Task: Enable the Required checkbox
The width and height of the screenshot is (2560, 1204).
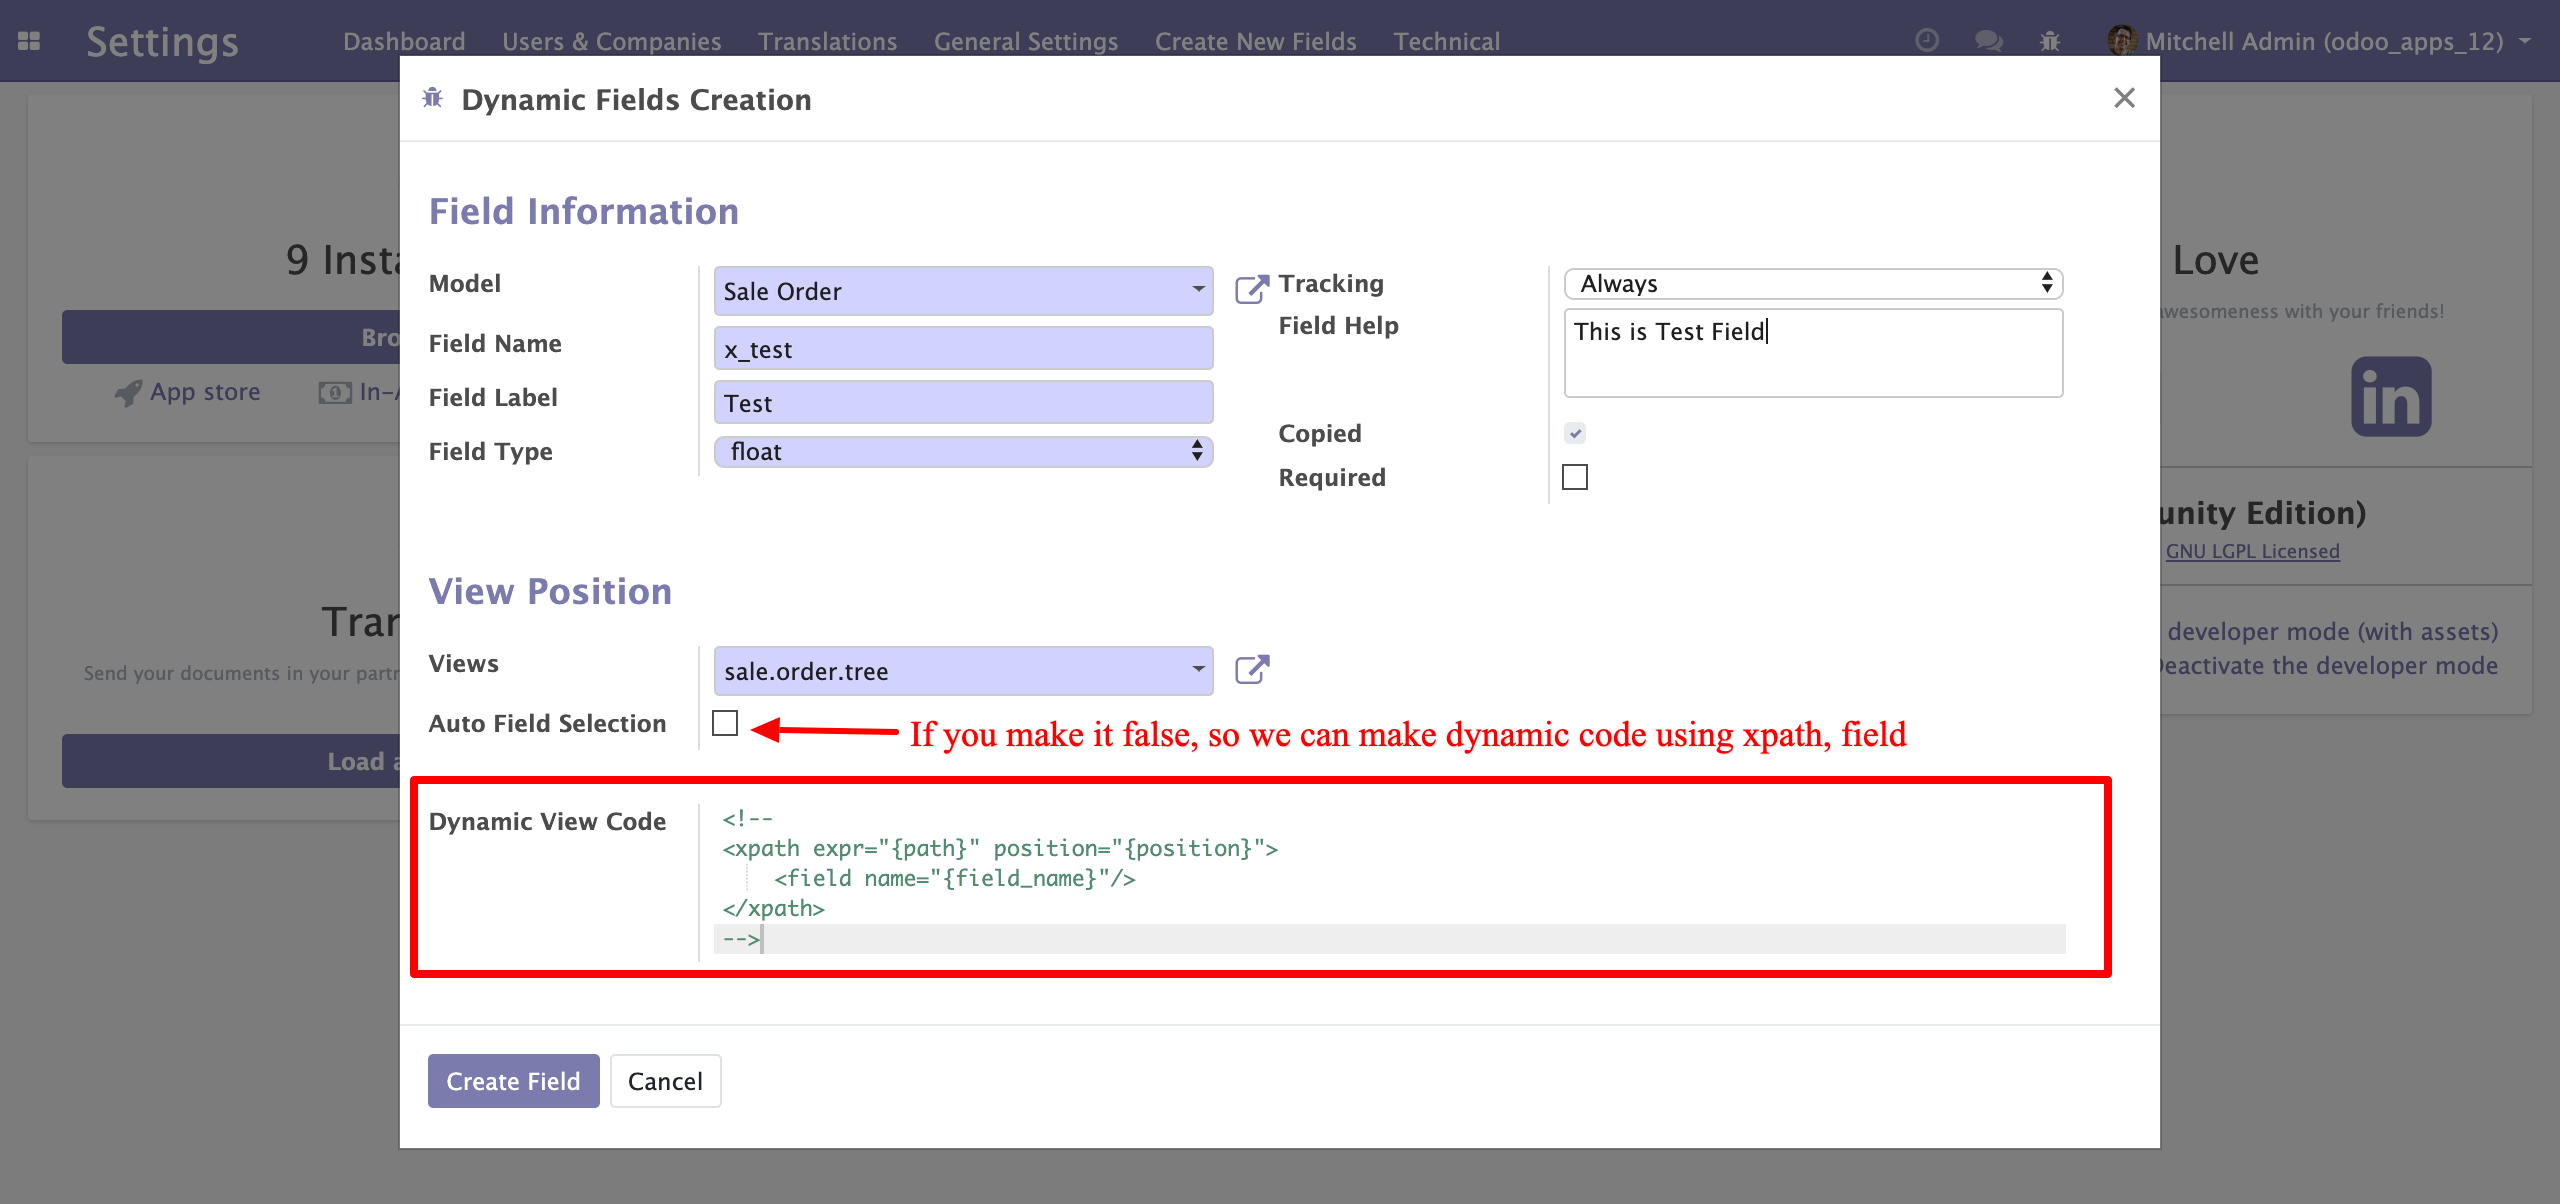Action: (x=1575, y=477)
